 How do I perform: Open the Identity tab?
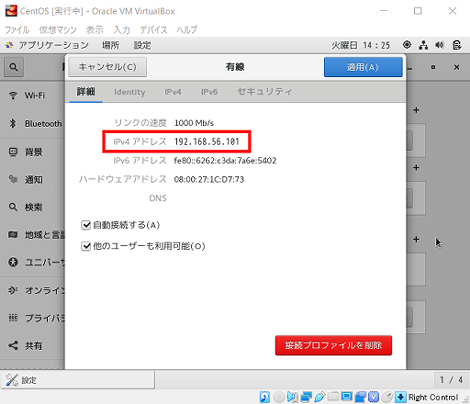coord(130,92)
